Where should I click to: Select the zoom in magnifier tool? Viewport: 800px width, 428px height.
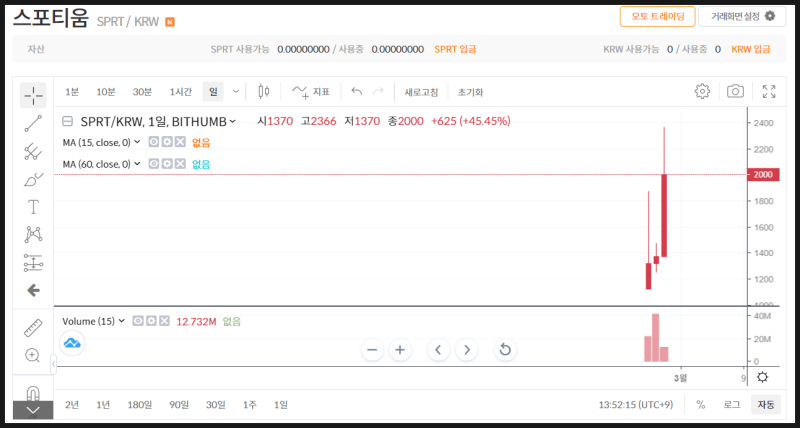tap(33, 356)
